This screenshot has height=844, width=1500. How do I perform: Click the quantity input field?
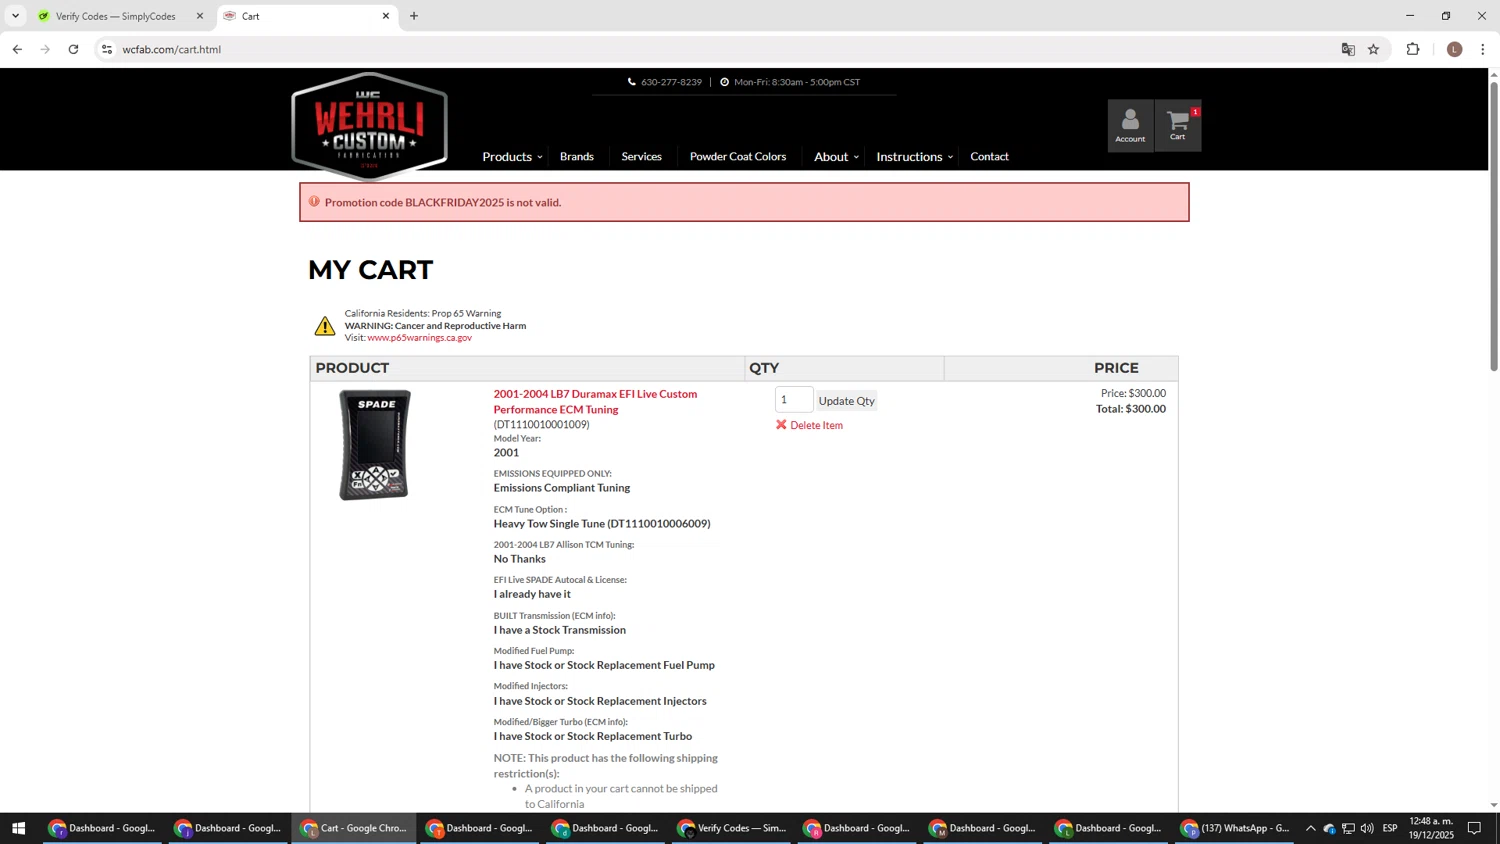pyautogui.click(x=794, y=400)
